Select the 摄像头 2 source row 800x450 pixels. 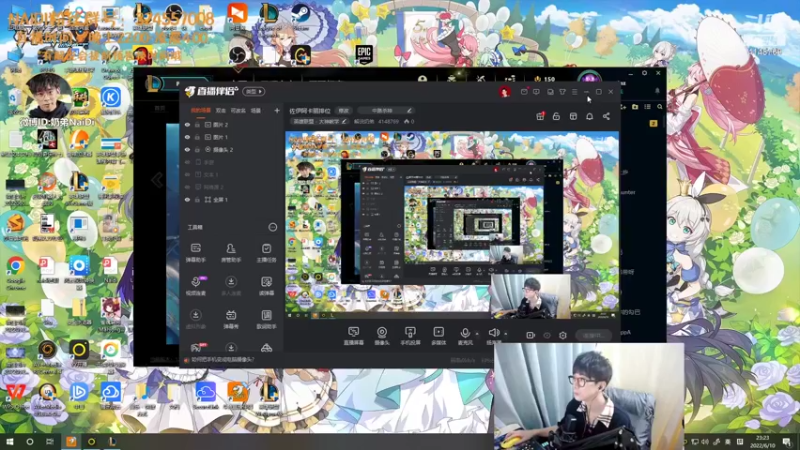coord(231,150)
